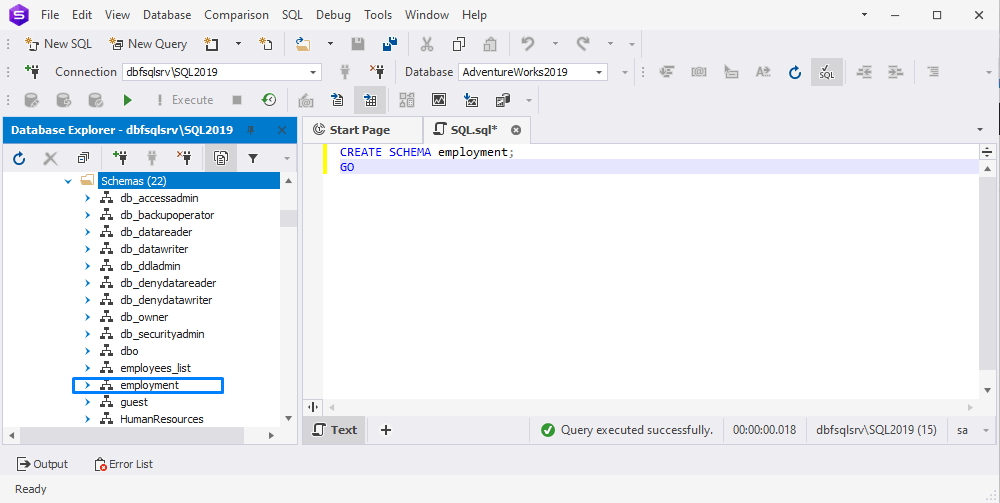1000x503 pixels.
Task: Refresh the Database Explorer tree
Action: (x=19, y=158)
